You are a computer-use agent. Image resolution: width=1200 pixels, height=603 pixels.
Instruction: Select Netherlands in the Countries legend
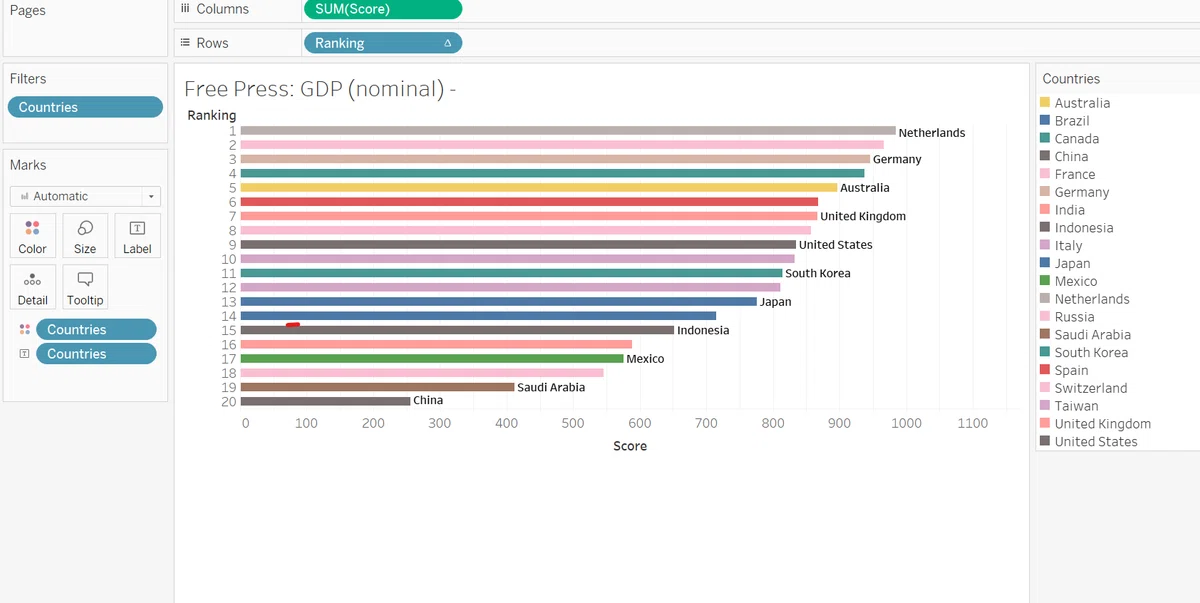coord(1092,299)
